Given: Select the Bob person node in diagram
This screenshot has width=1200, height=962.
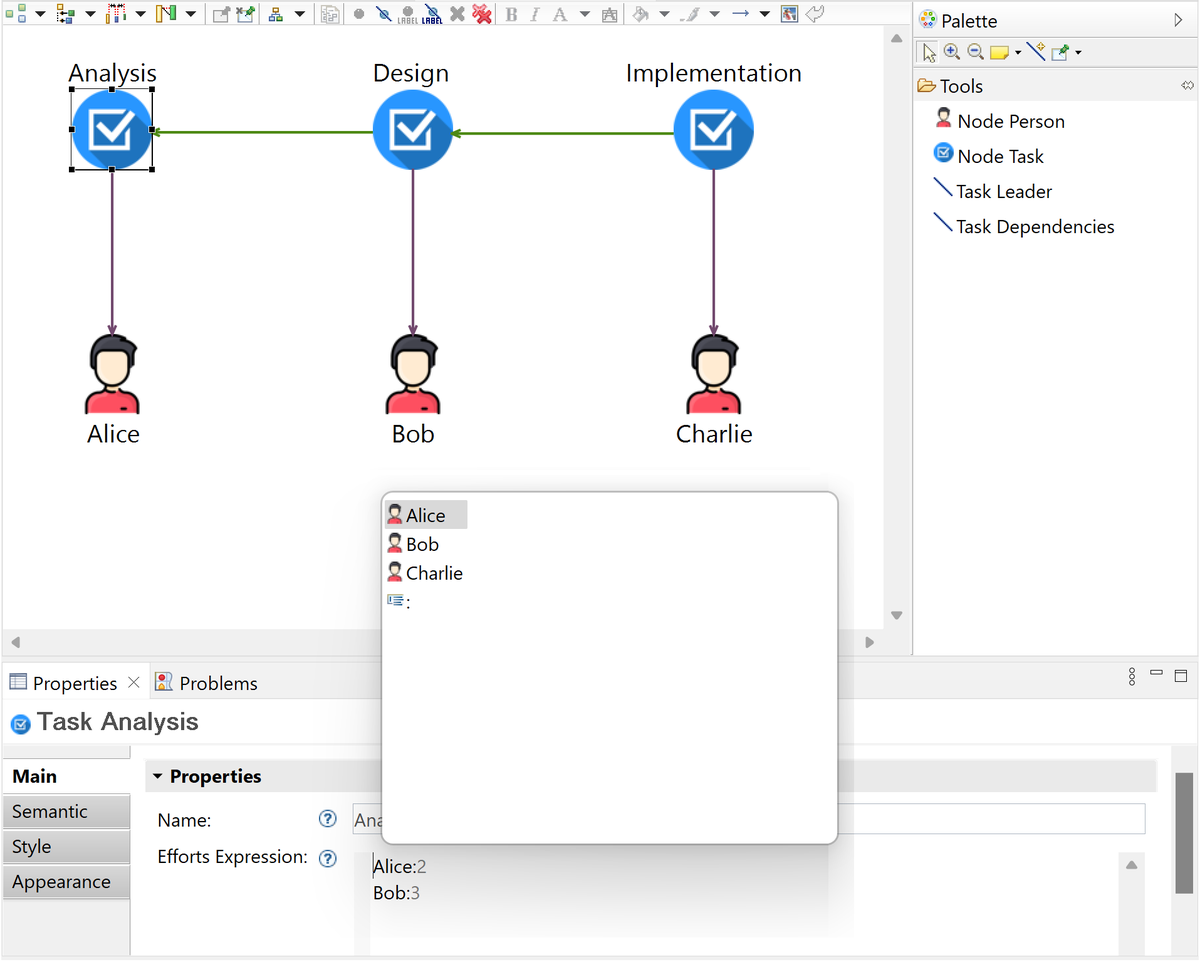Looking at the screenshot, I should point(412,375).
